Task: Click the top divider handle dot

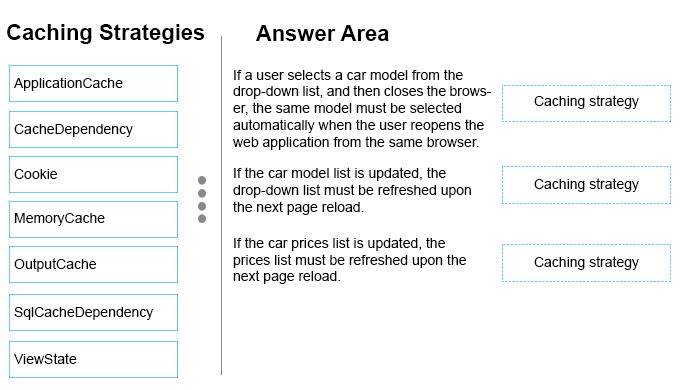Action: (202, 180)
